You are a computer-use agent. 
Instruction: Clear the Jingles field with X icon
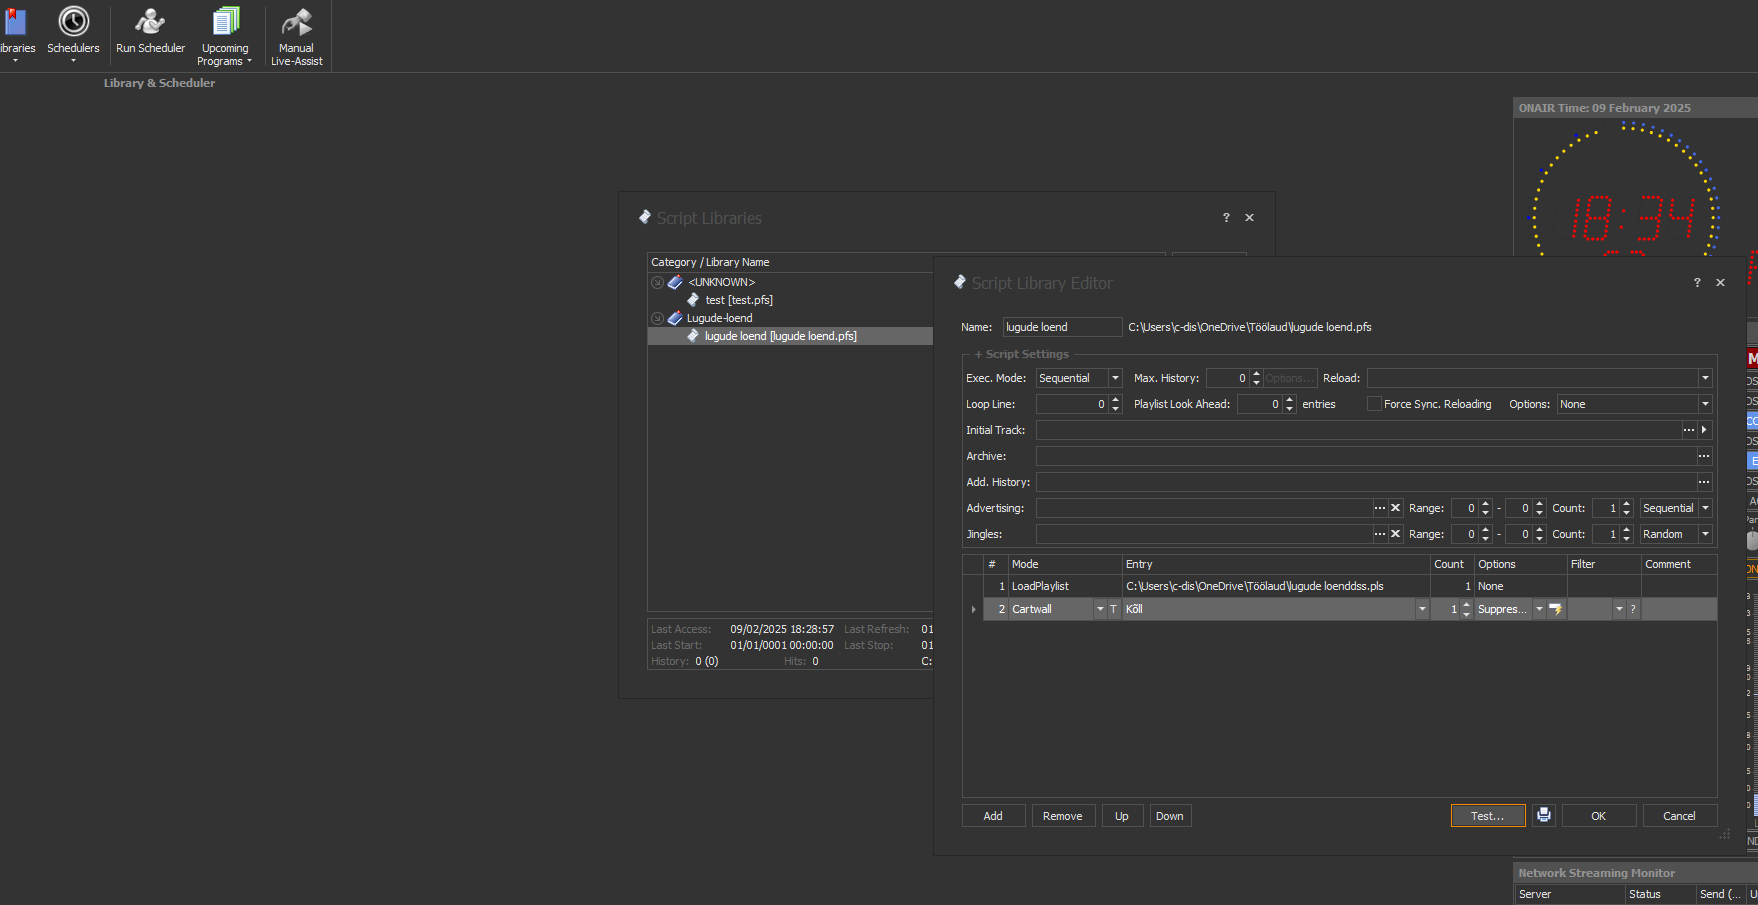click(x=1396, y=534)
